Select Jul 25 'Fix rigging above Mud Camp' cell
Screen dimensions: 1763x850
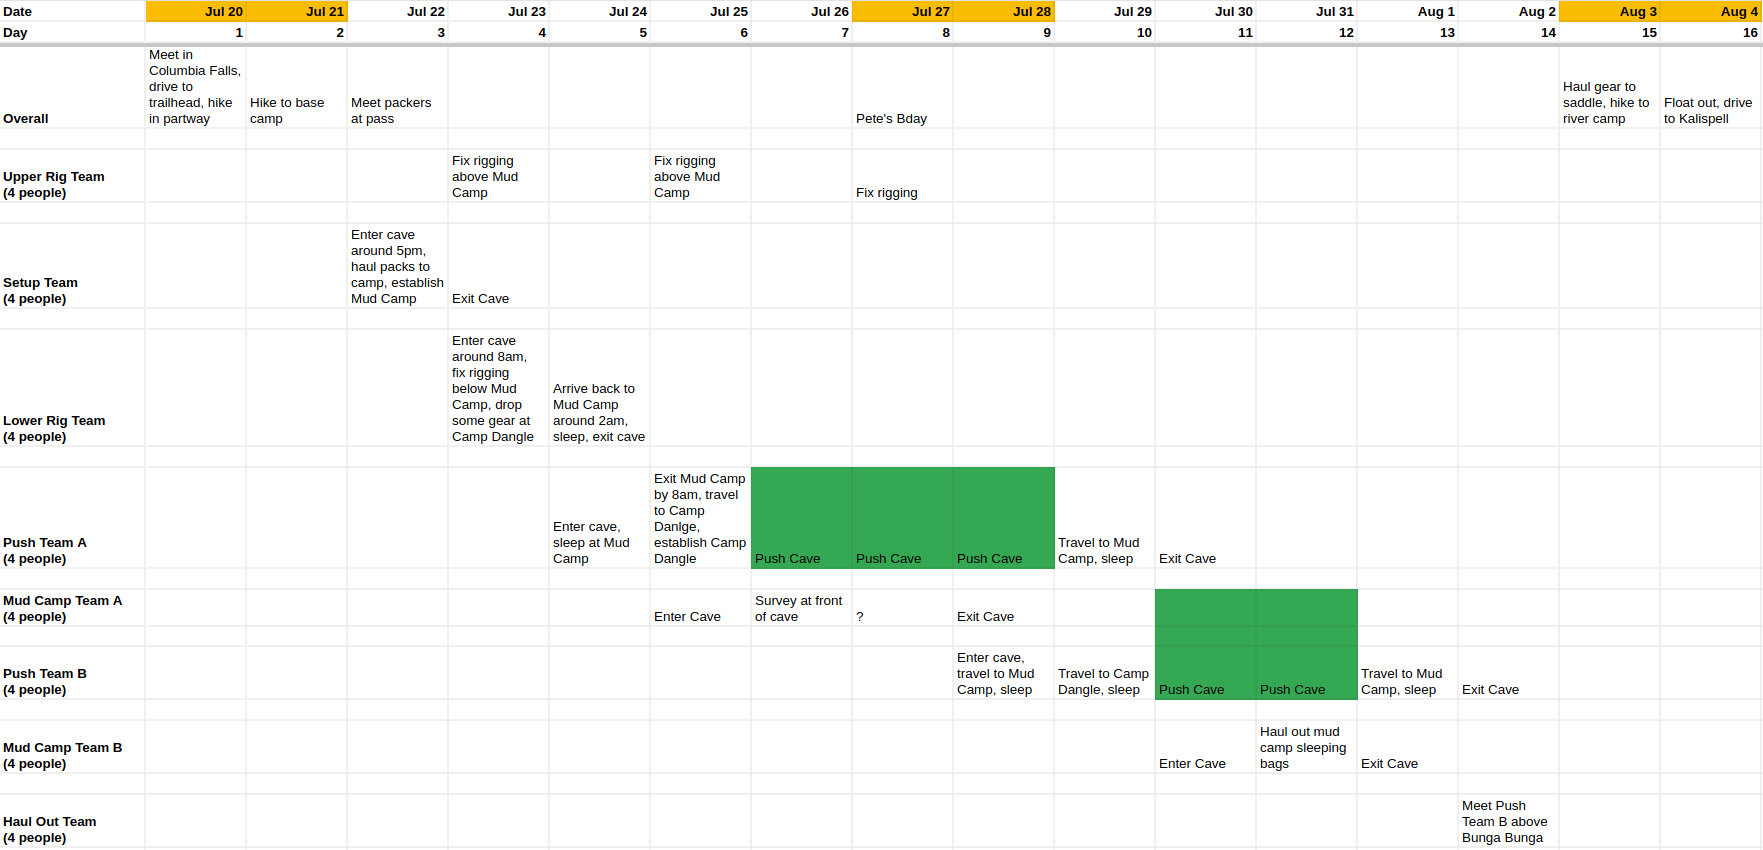701,176
